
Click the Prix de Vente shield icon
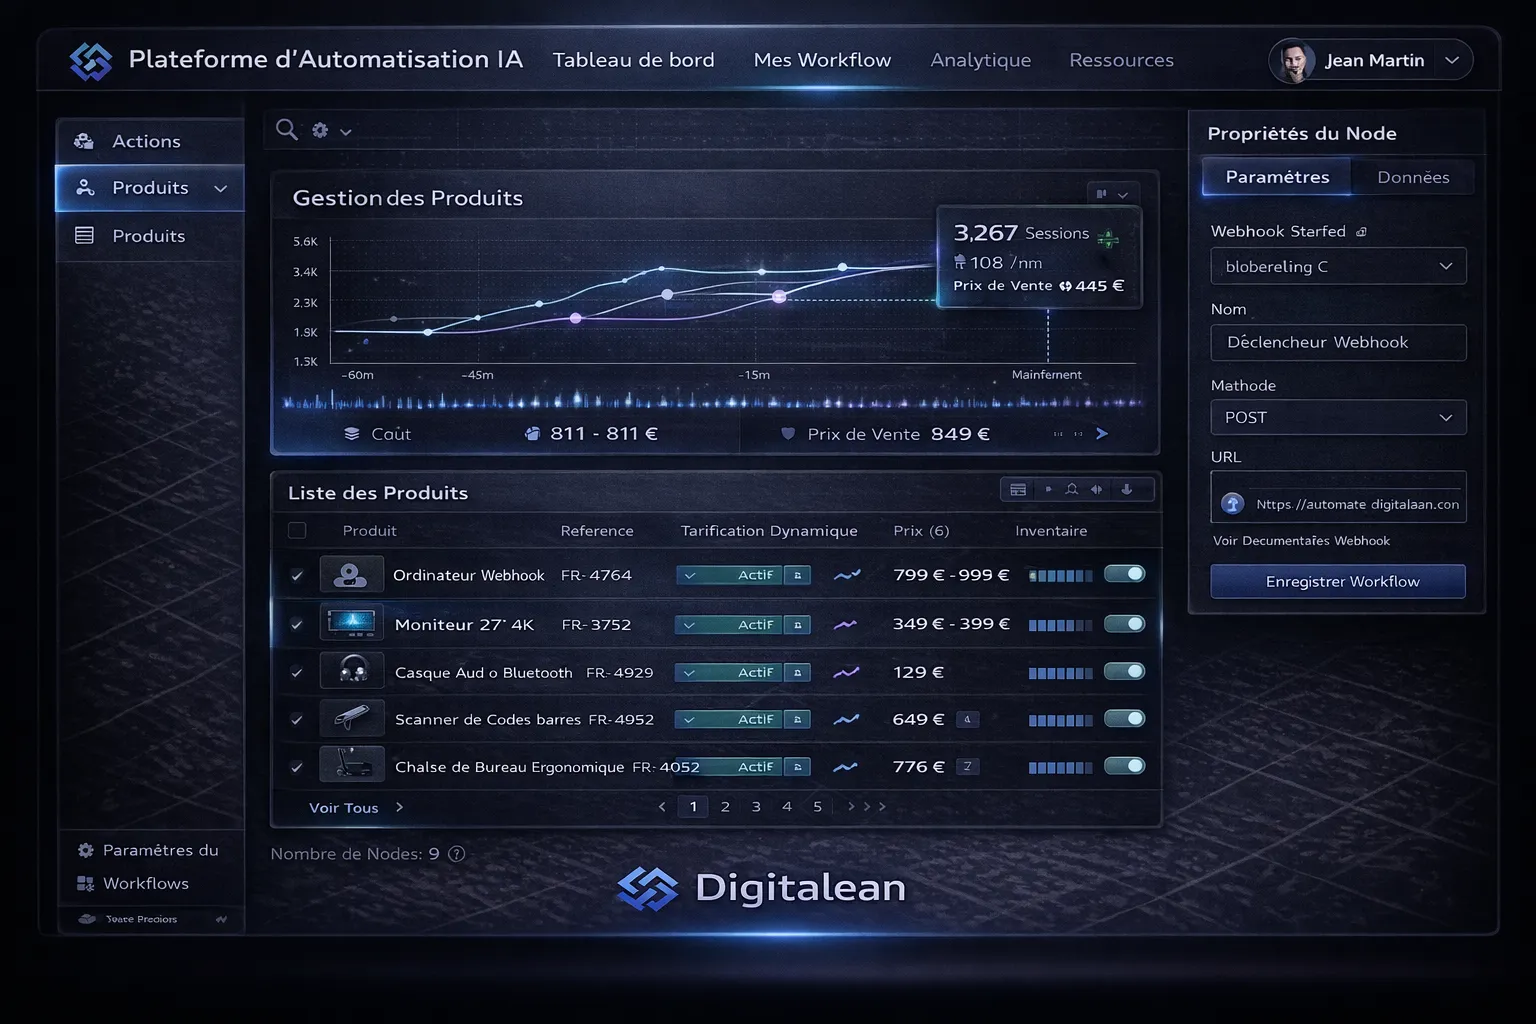[x=789, y=433]
